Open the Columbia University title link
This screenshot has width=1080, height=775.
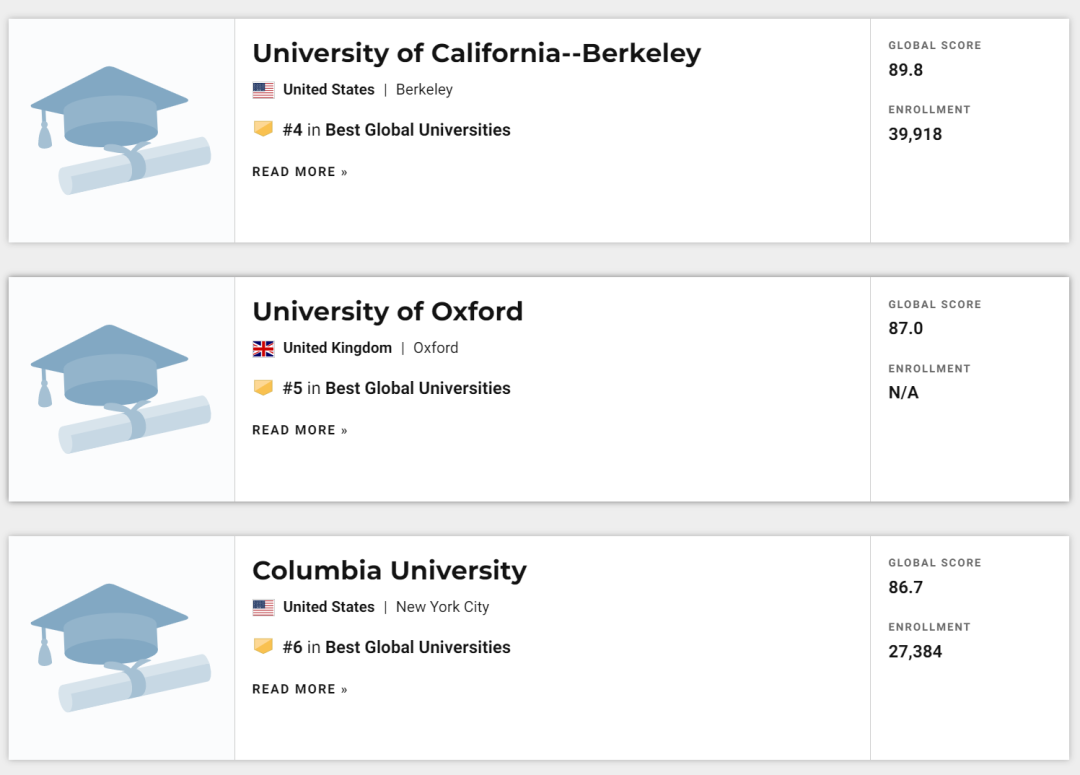pos(389,570)
